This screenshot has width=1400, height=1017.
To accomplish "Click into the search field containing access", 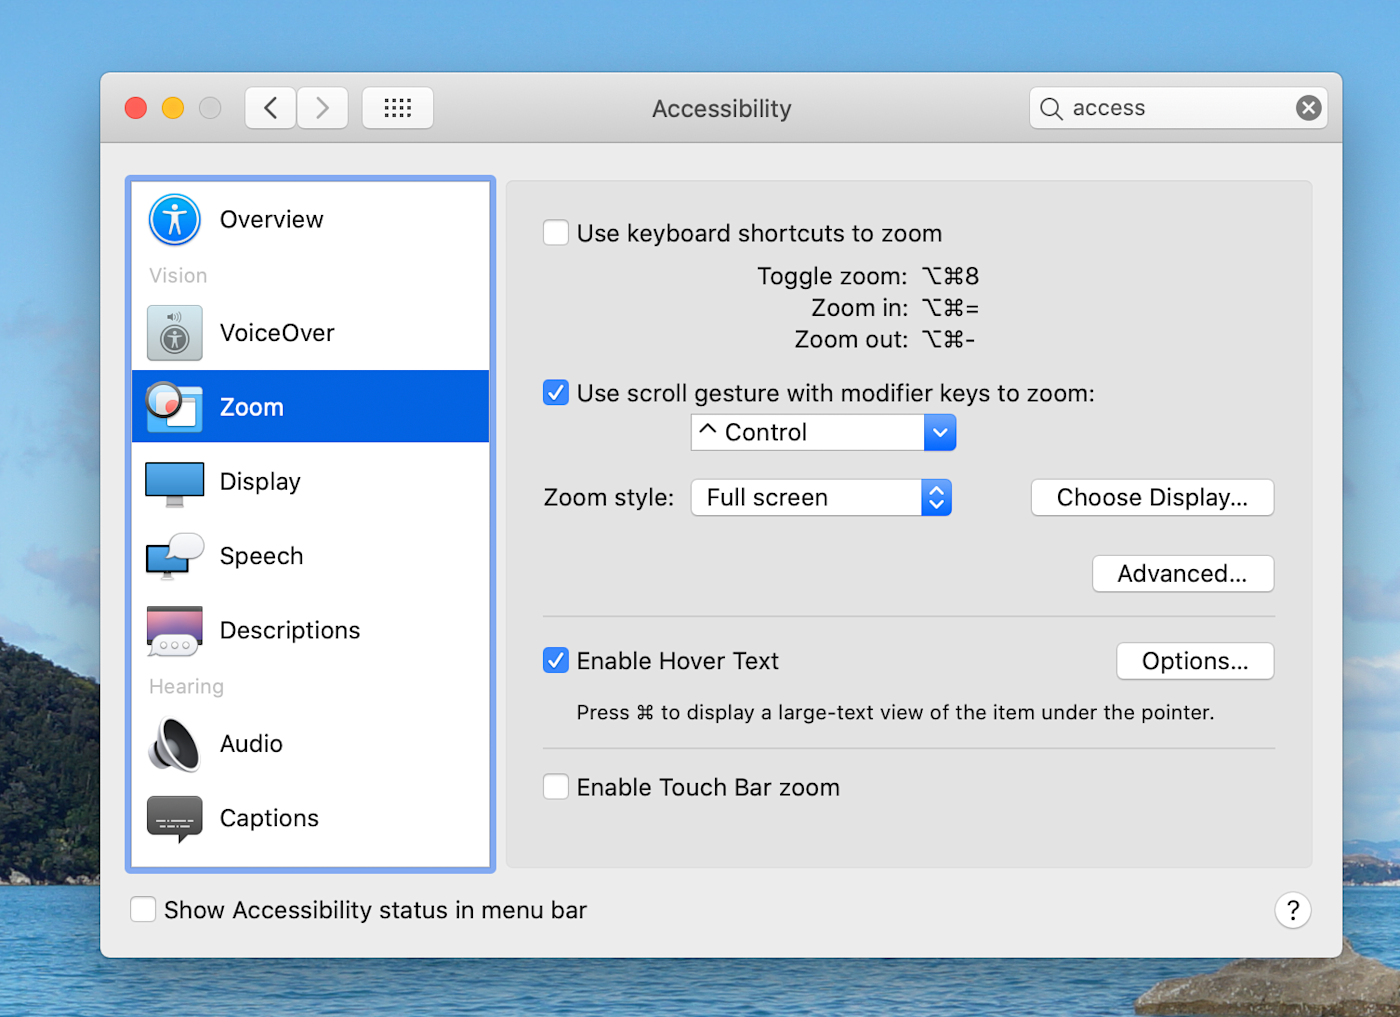I will (1180, 108).
